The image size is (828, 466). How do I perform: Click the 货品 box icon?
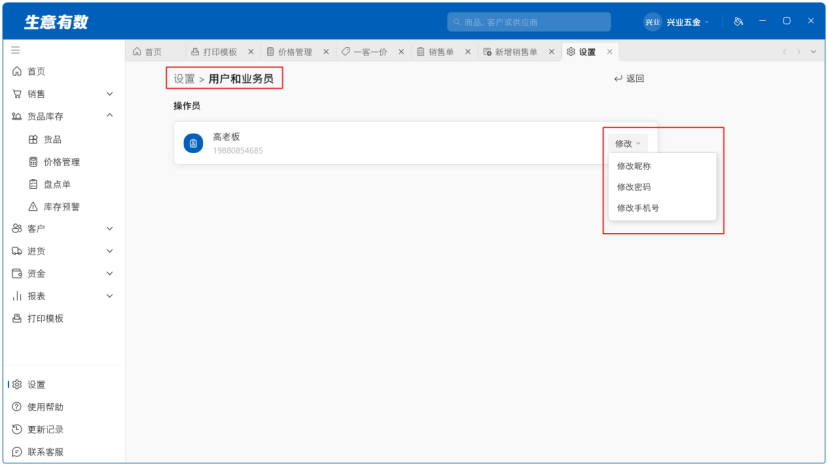(33, 139)
